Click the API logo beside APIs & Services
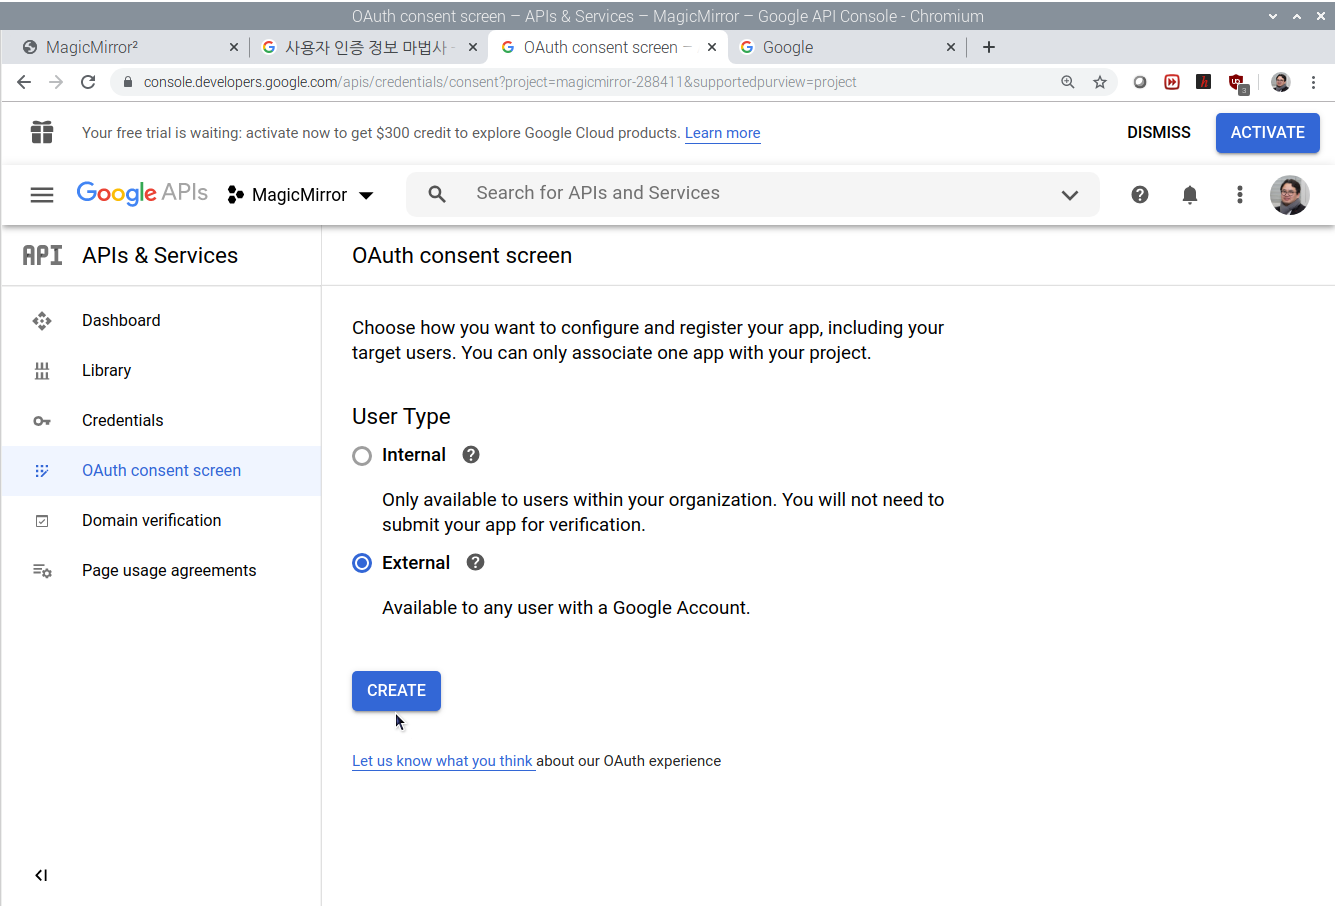The width and height of the screenshot is (1335, 908). (42, 256)
